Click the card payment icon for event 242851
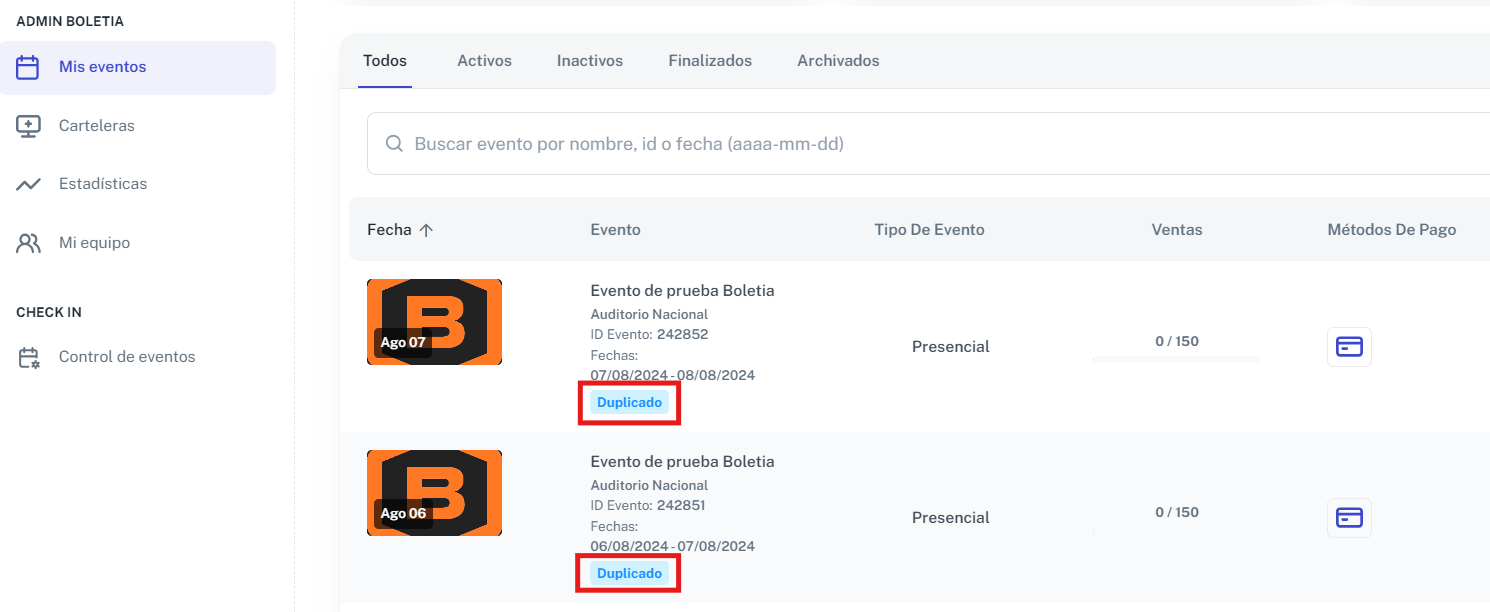Screen dimensions: 1490x612 click(x=1349, y=518)
